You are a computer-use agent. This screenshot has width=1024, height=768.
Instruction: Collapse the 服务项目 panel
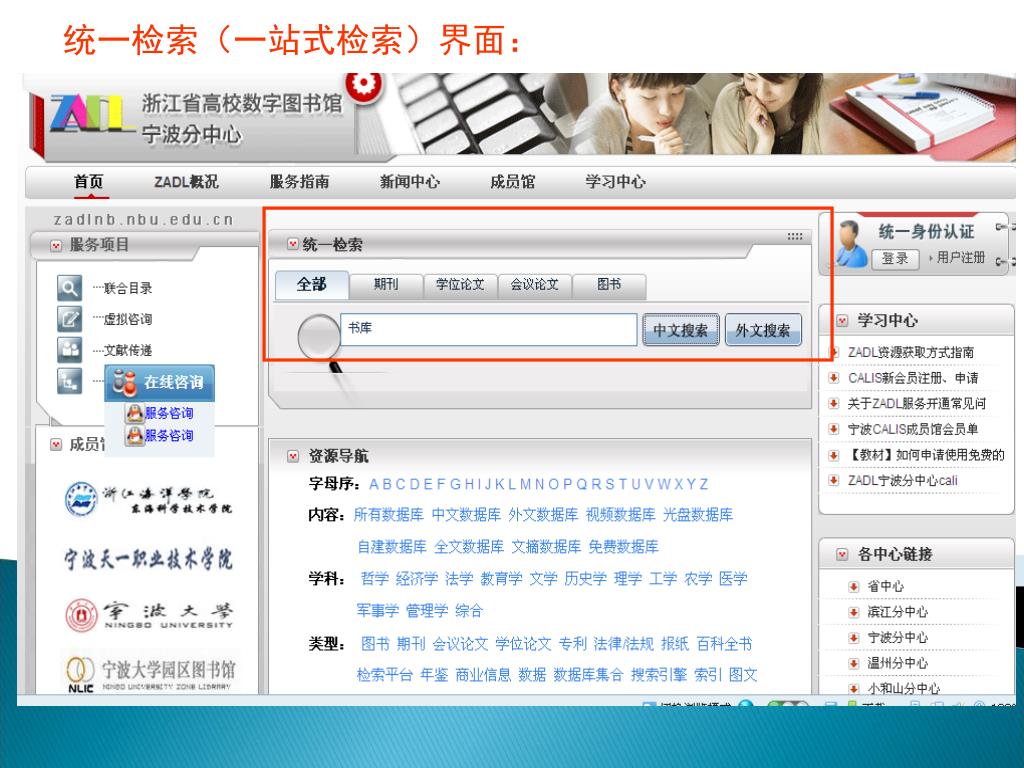[56, 246]
